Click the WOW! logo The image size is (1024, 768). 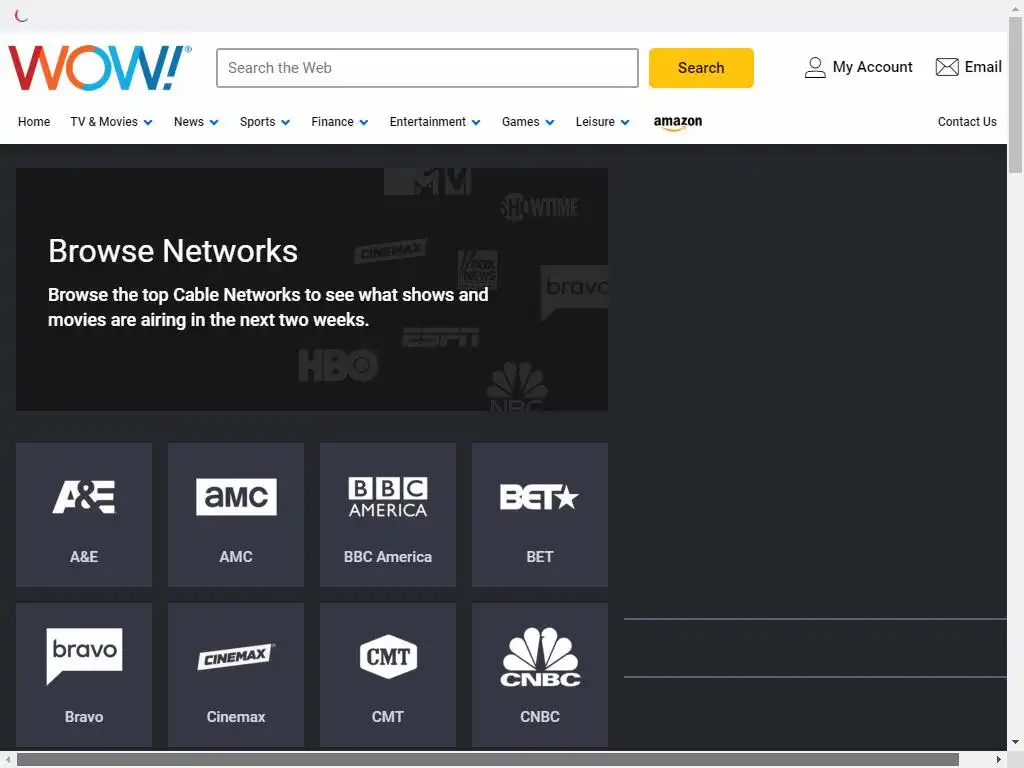[100, 67]
